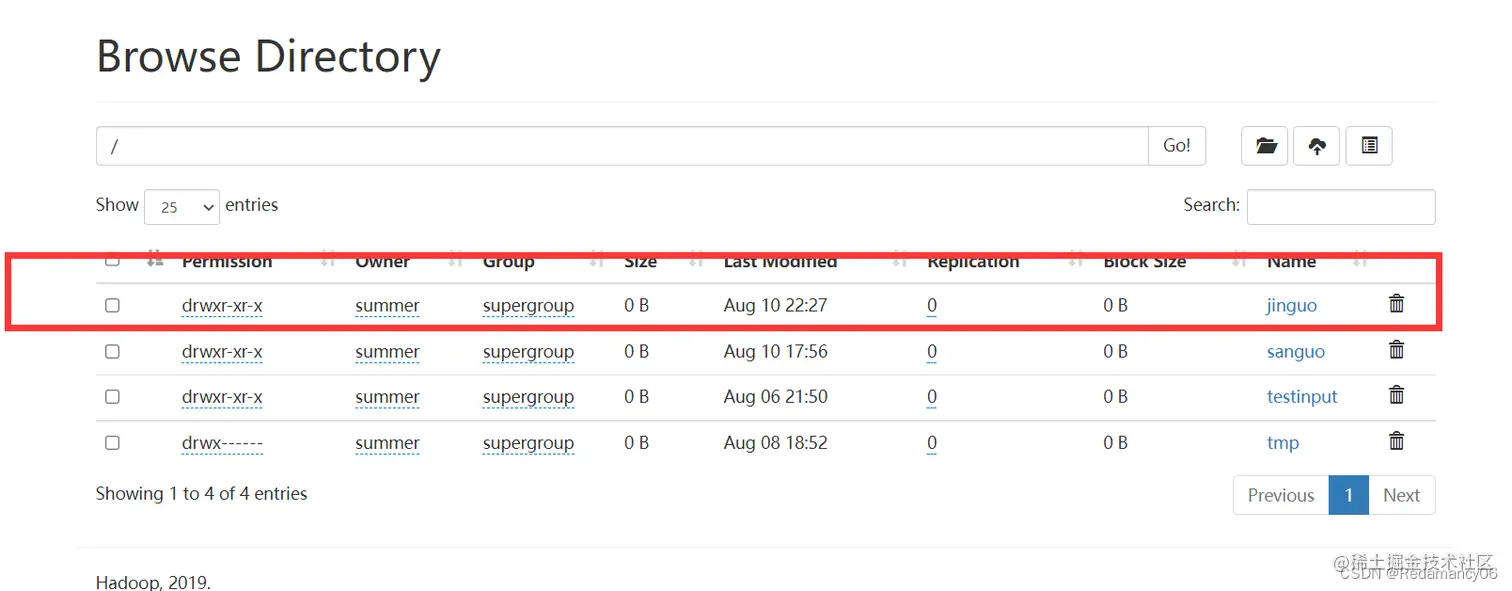Delete the testinput directory with its trash icon
The image size is (1512, 591).
tap(1397, 394)
